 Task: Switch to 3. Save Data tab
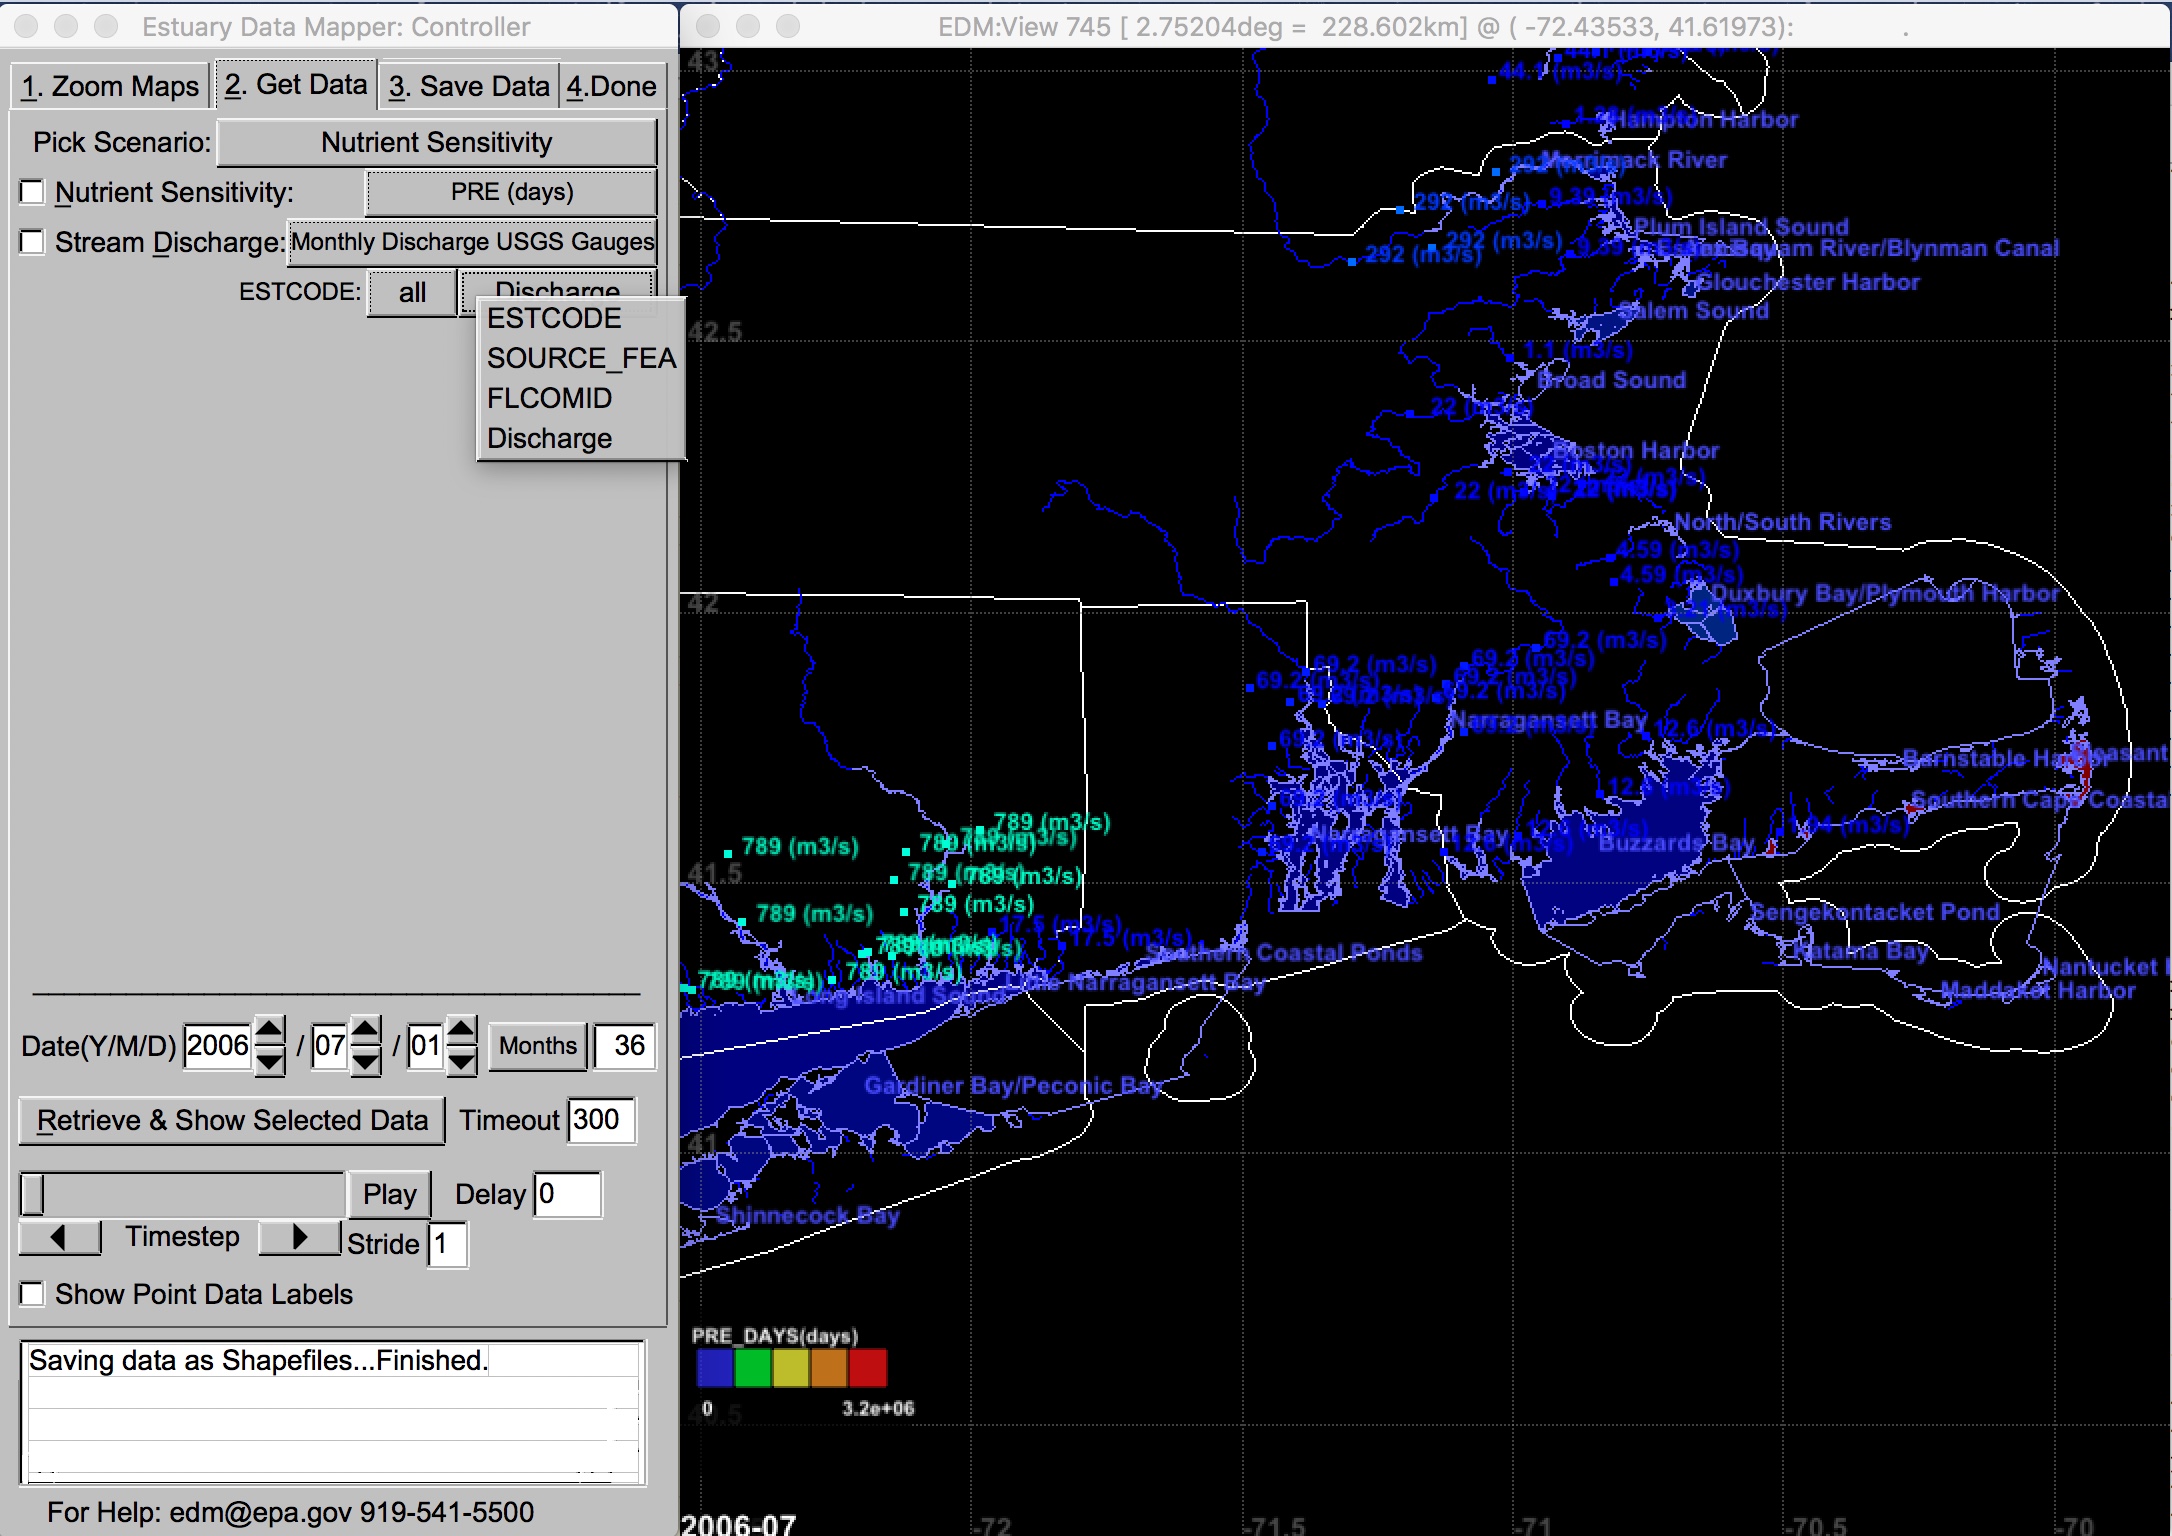[468, 87]
